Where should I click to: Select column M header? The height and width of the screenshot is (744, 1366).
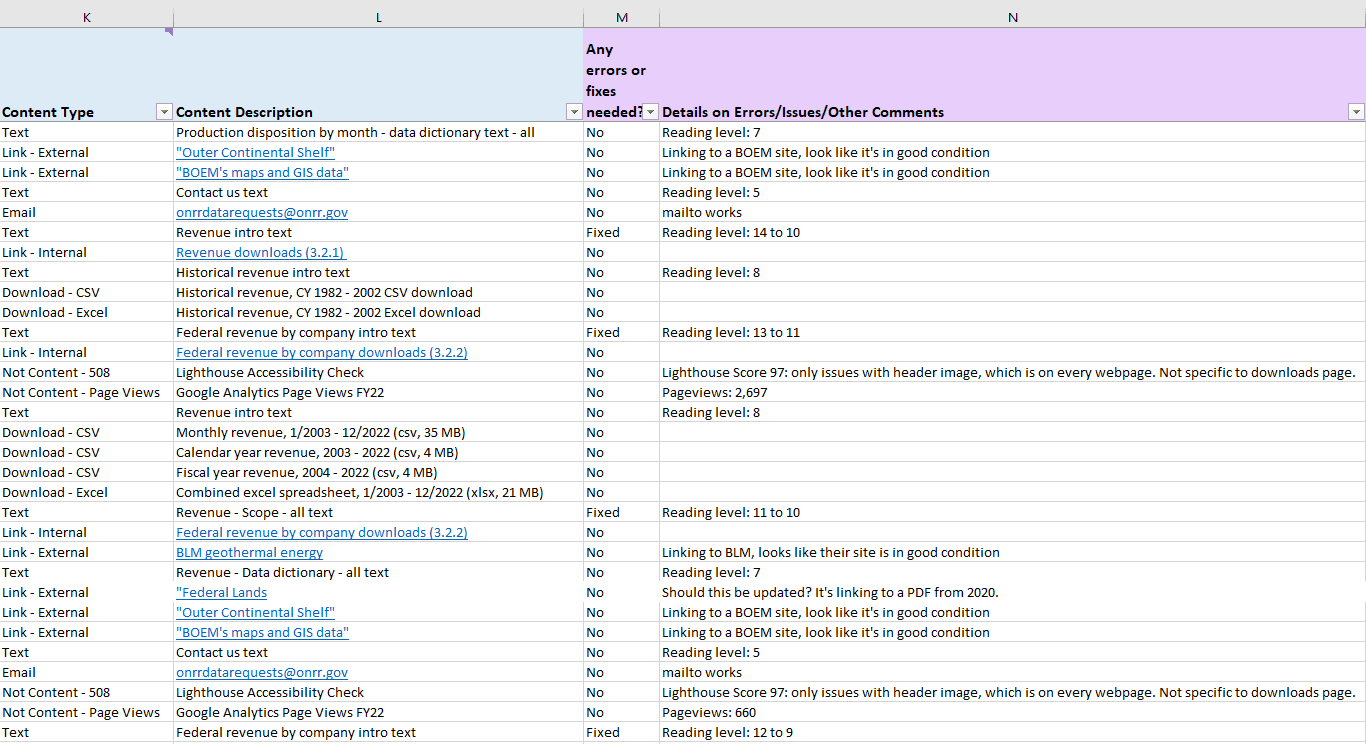(x=621, y=18)
